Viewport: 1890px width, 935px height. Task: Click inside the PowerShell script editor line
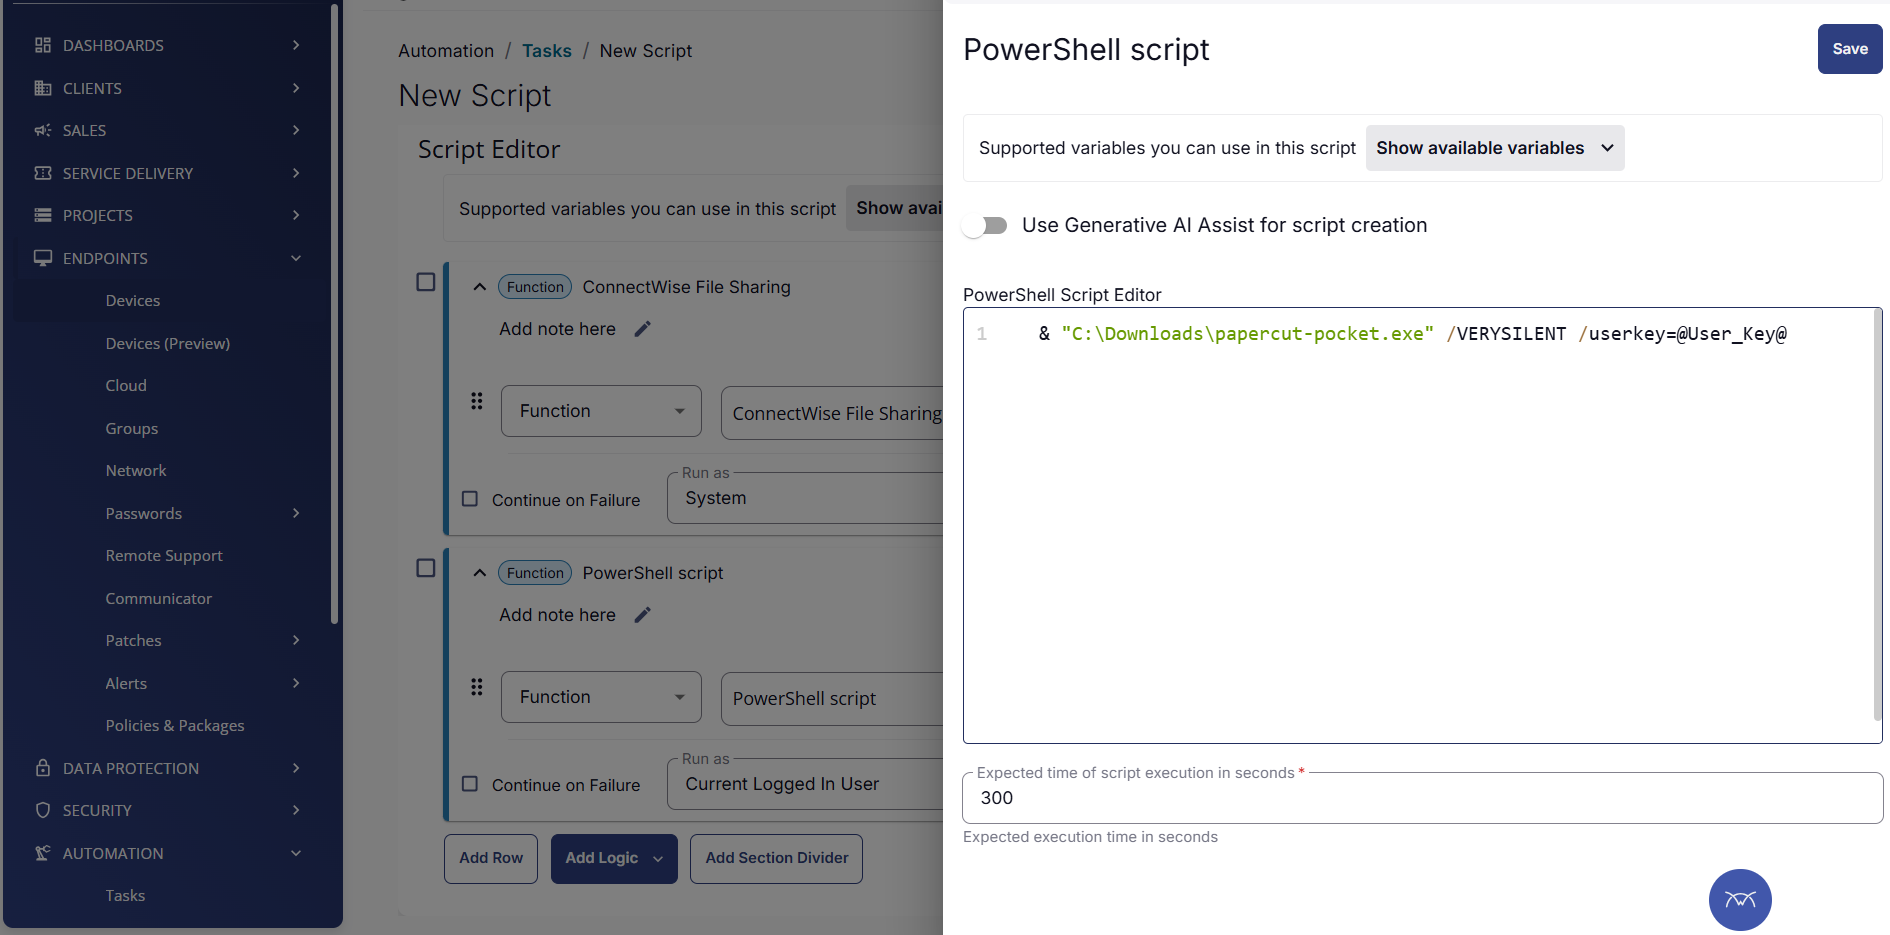point(1412,334)
